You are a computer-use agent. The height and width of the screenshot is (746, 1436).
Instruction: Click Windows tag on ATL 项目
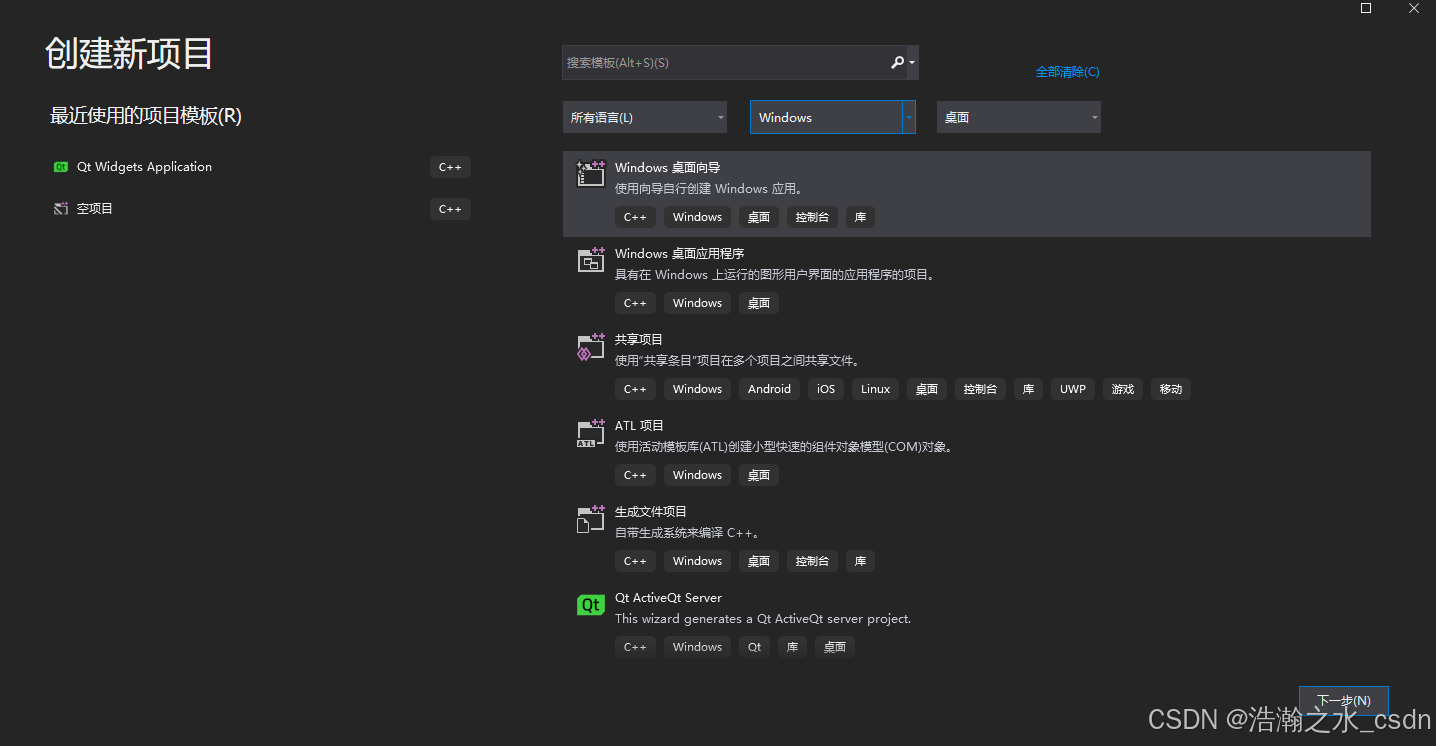pos(697,475)
